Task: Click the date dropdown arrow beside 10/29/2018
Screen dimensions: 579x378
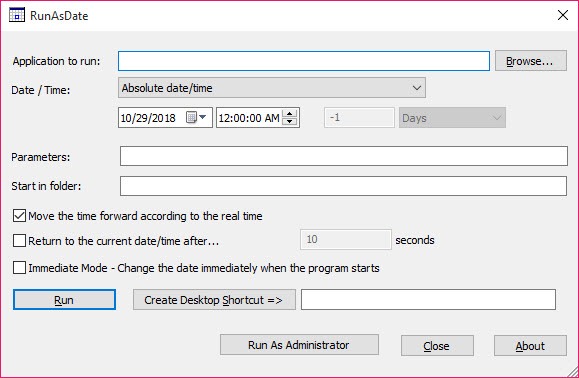Action: [x=203, y=117]
